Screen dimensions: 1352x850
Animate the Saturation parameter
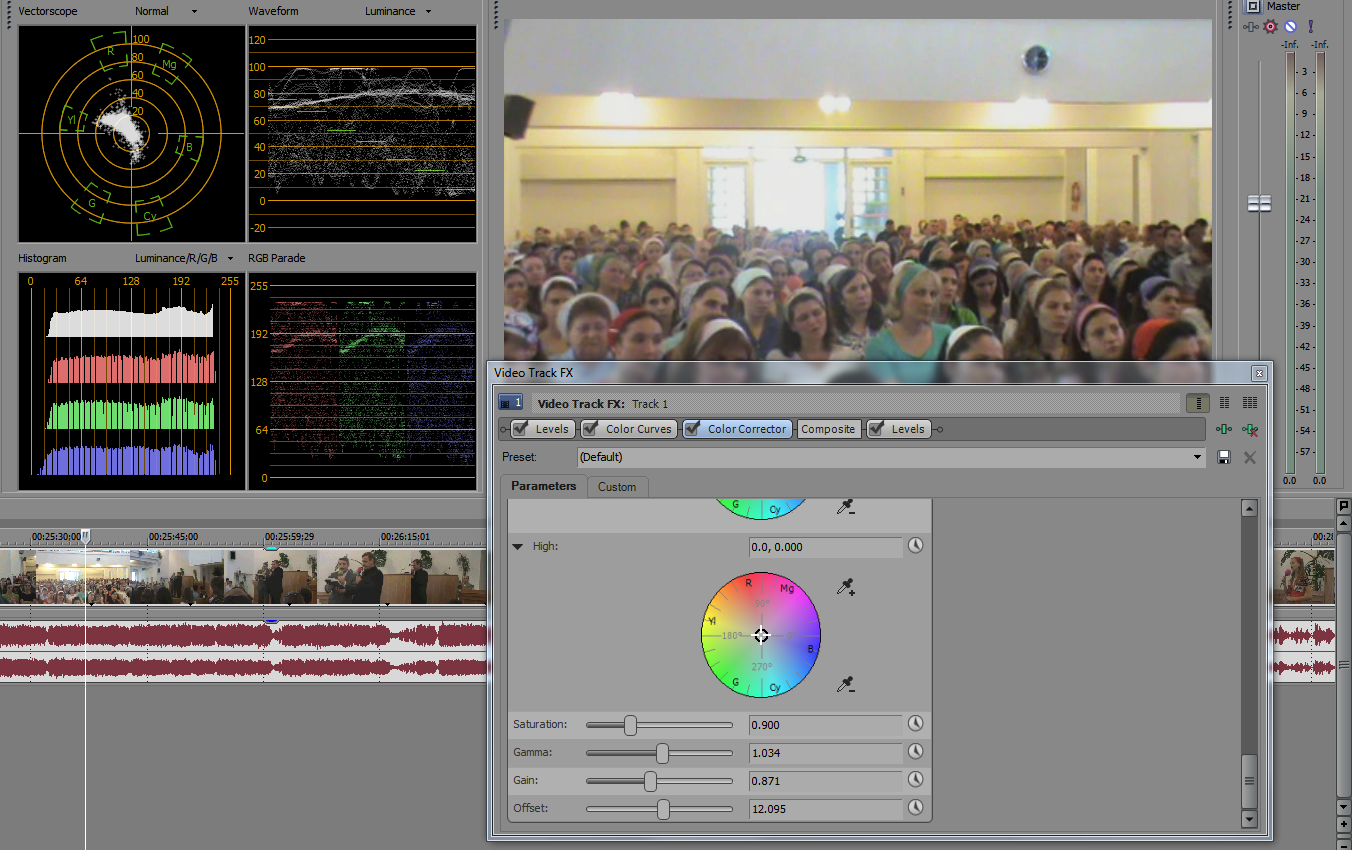coord(914,724)
